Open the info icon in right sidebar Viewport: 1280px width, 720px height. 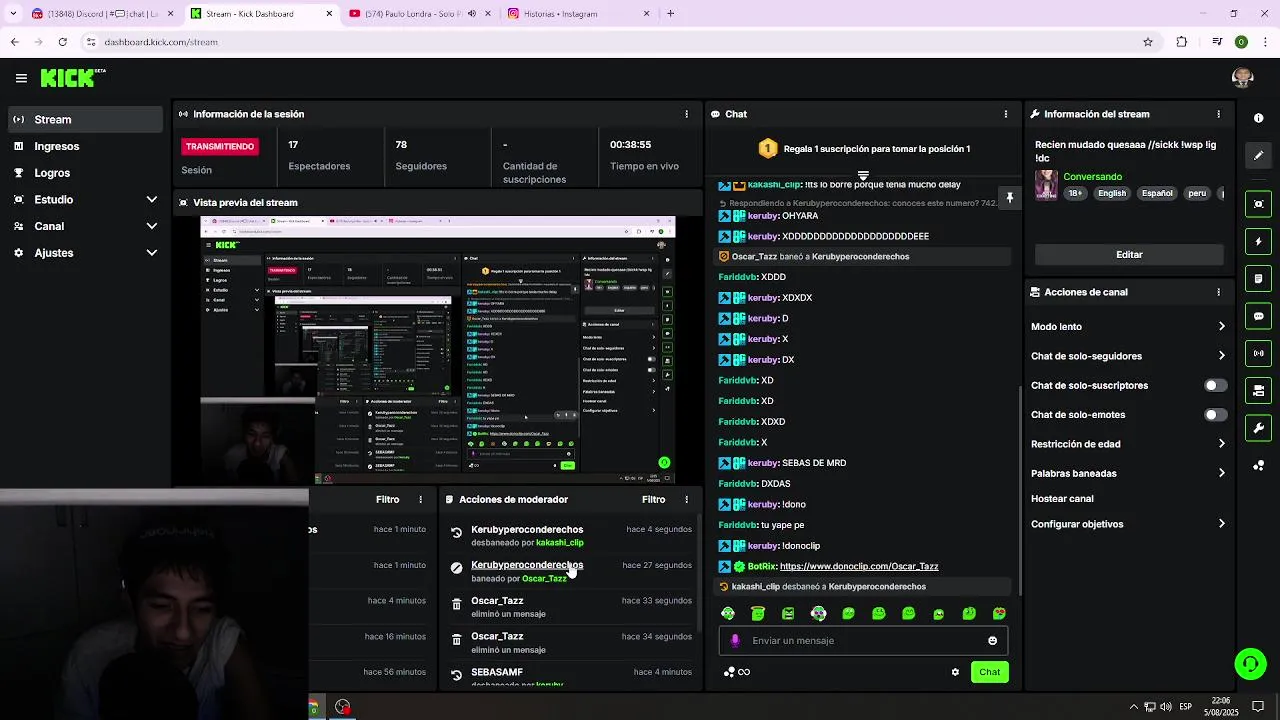[1258, 118]
